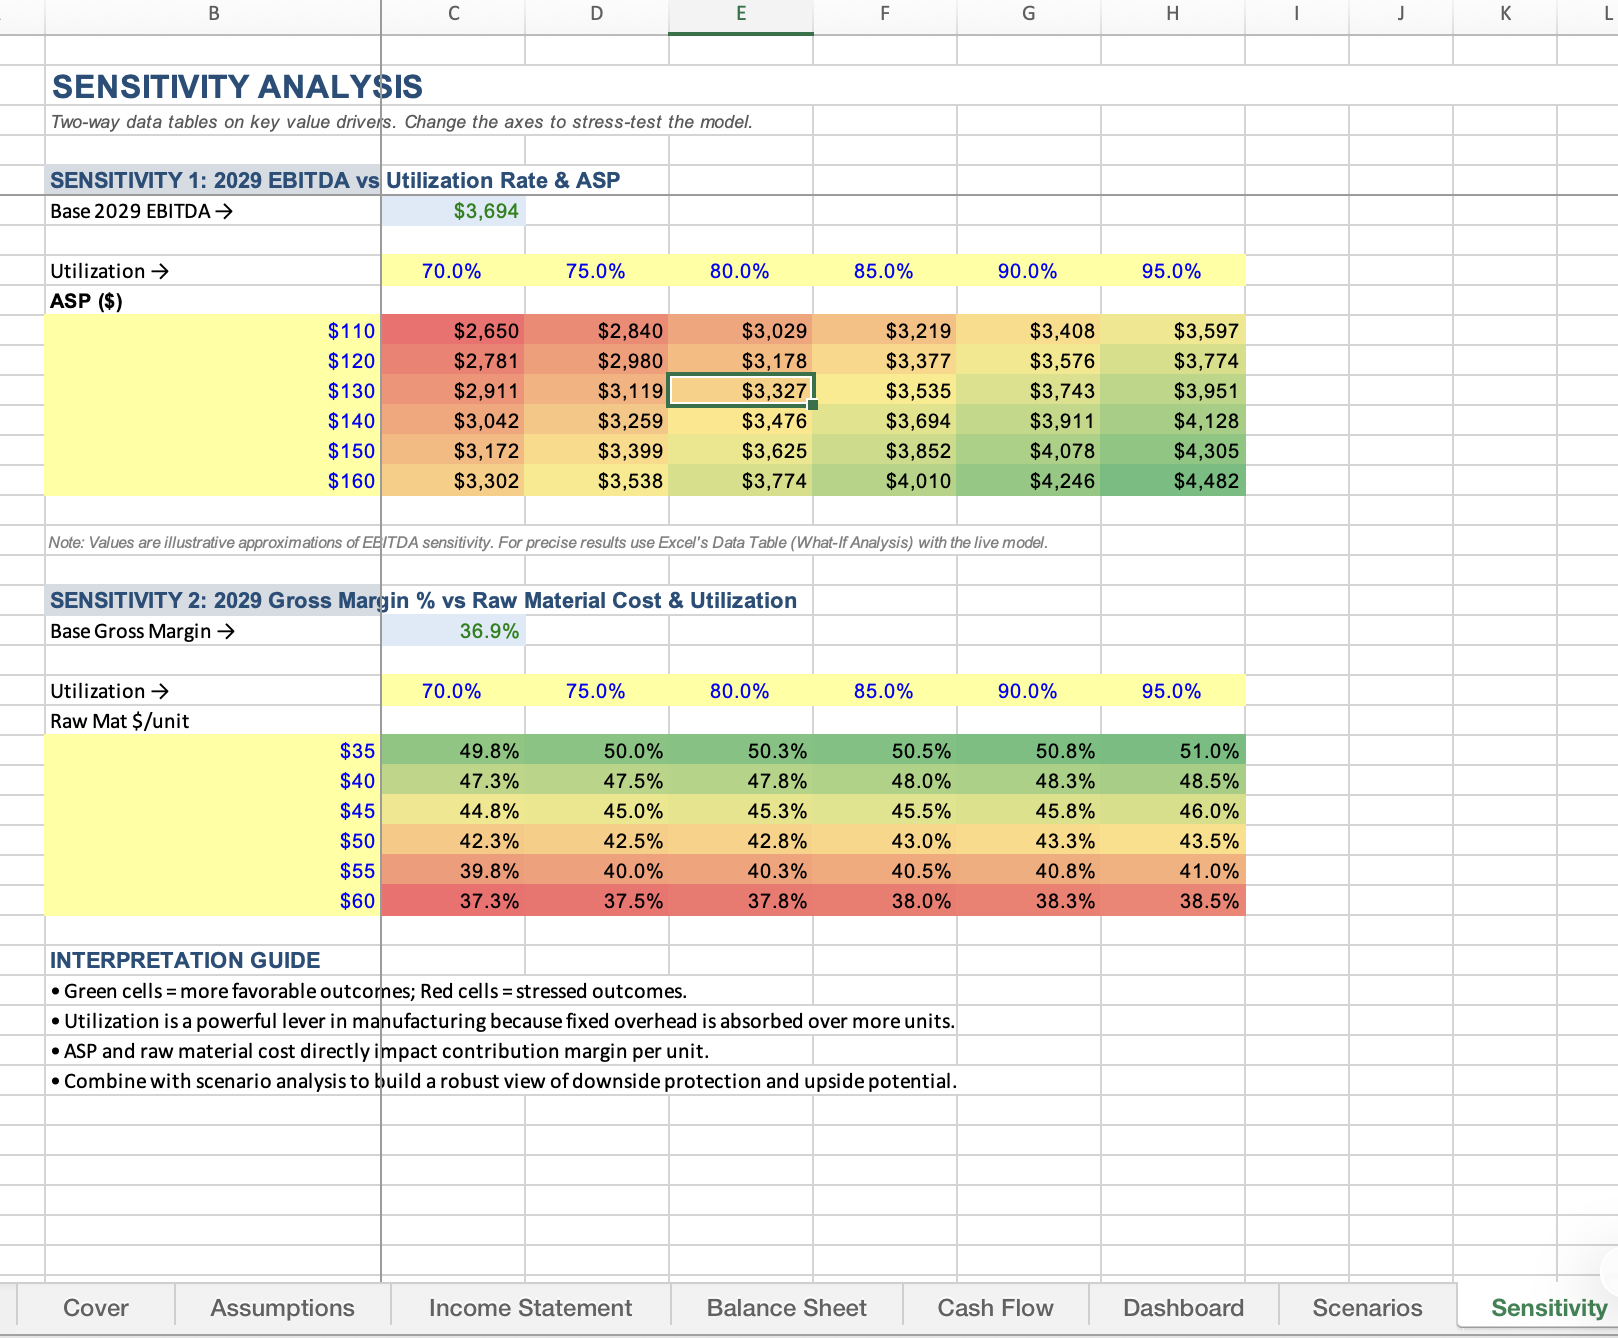The height and width of the screenshot is (1338, 1618).
Task: Go to the Scenarios sheet tab
Action: (x=1367, y=1307)
